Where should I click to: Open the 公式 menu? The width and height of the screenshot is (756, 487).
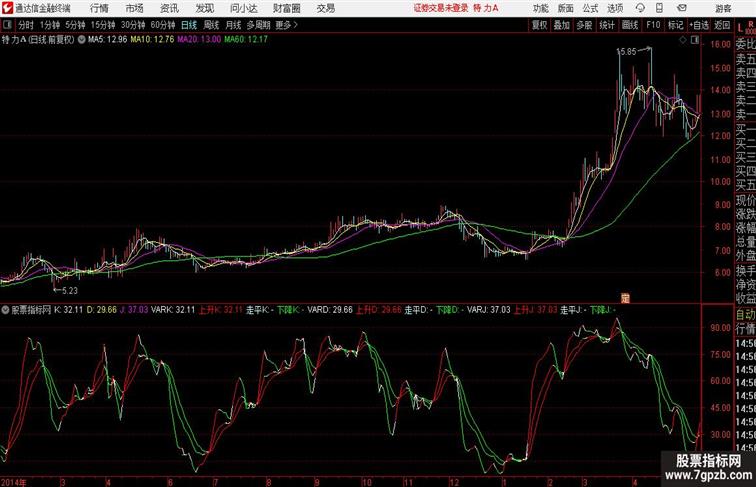pos(590,8)
